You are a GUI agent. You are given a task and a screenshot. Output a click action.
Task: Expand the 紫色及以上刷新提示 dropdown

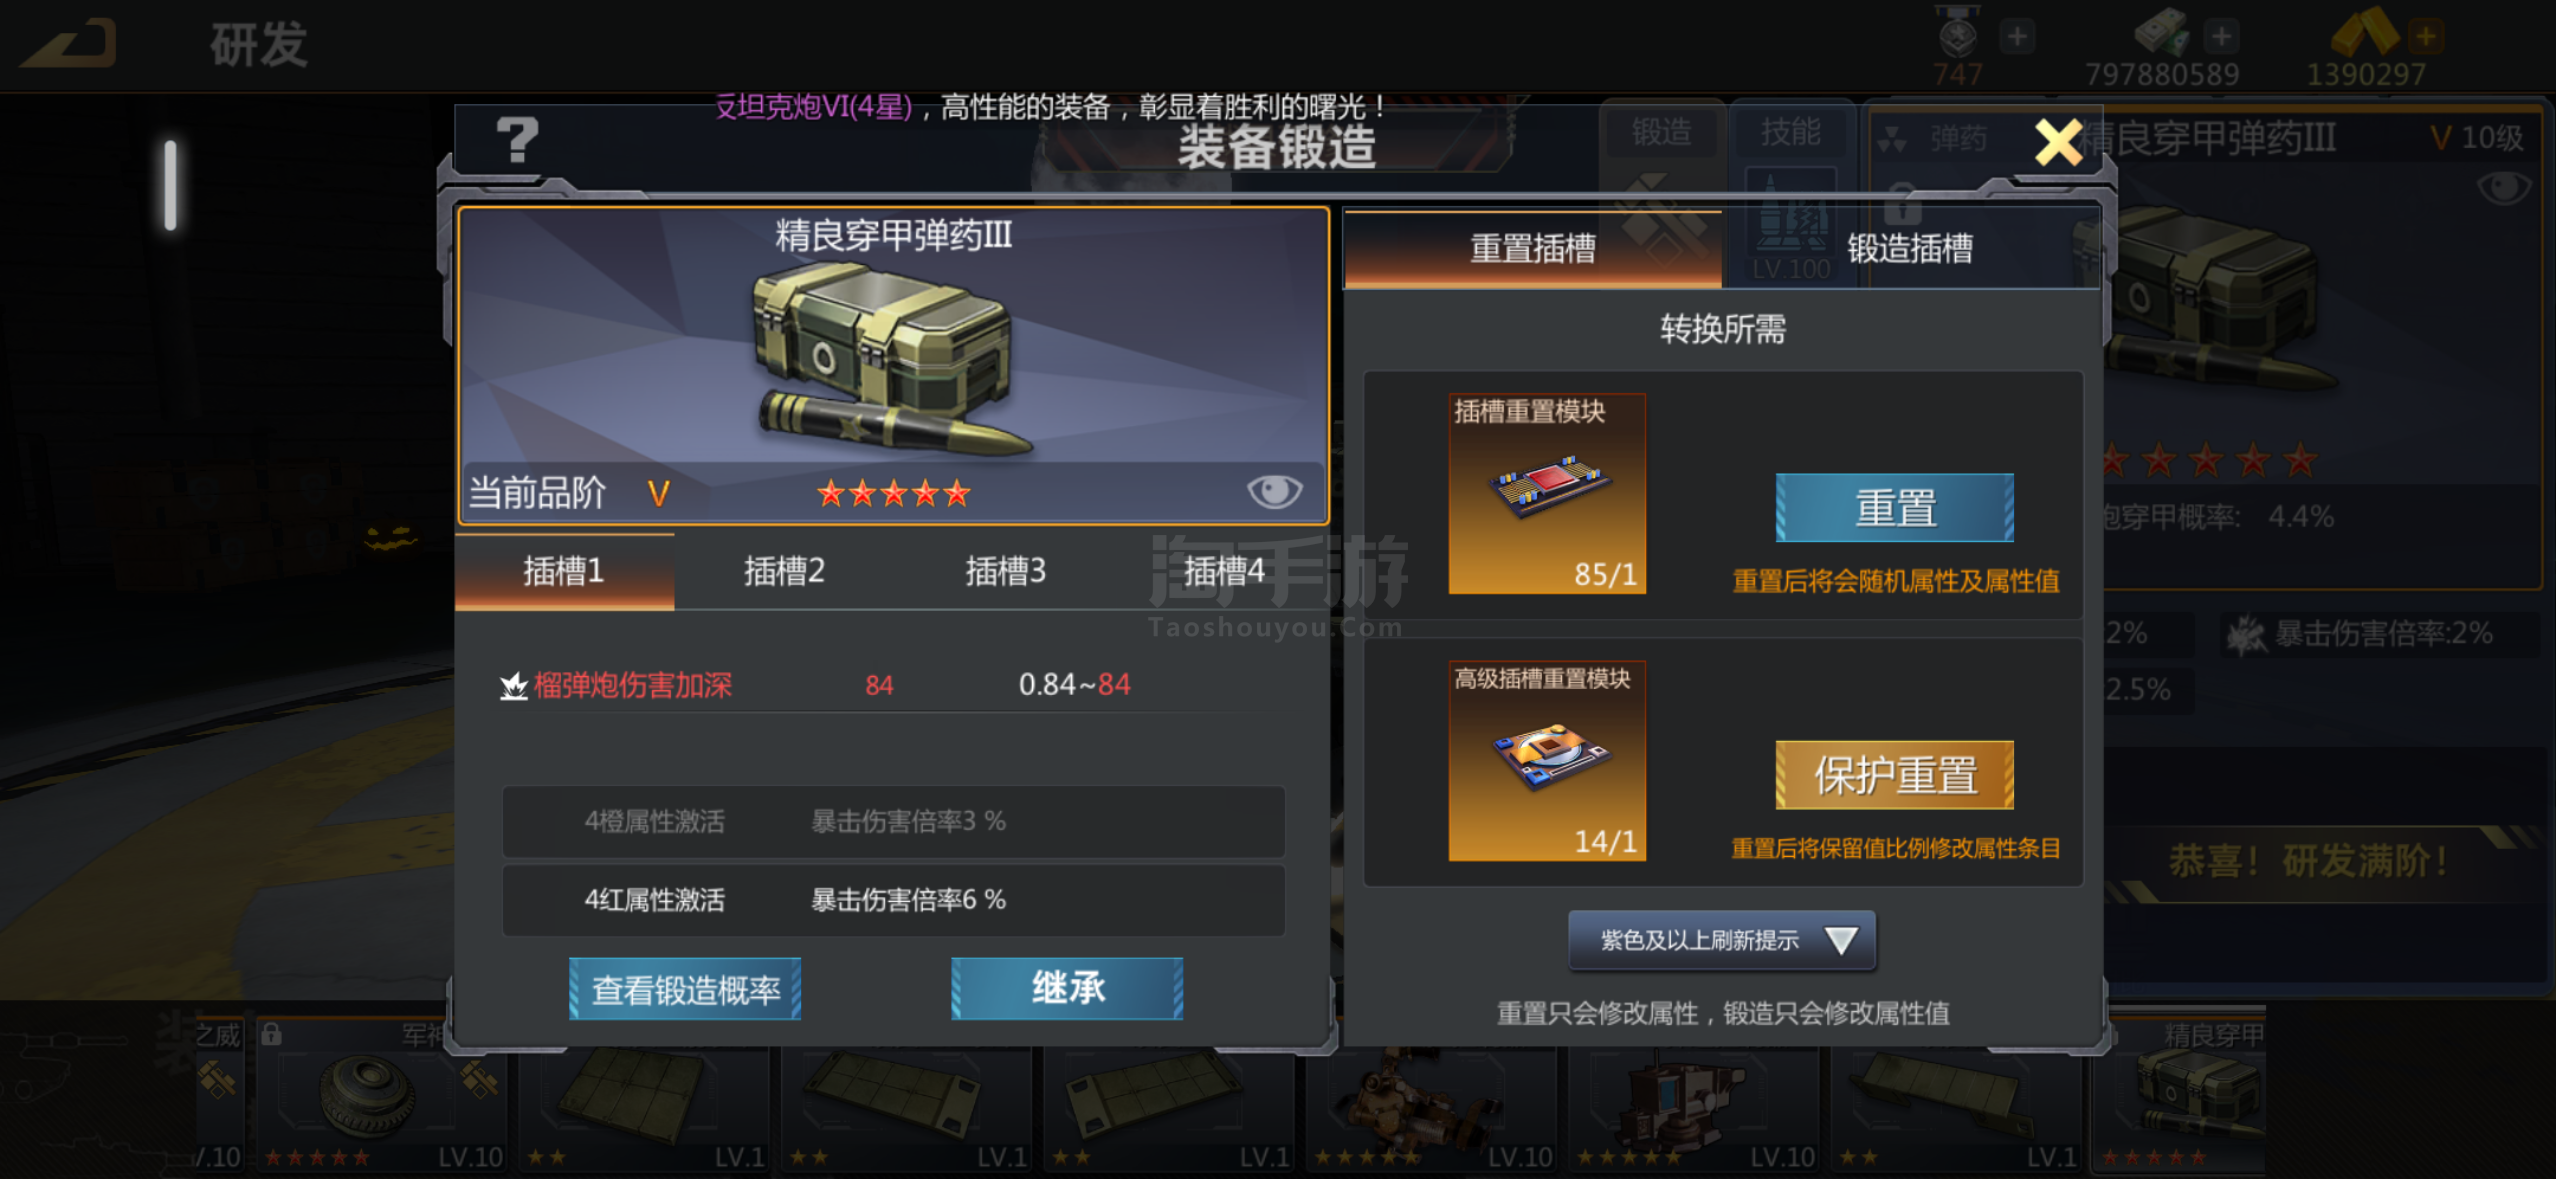point(1722,940)
